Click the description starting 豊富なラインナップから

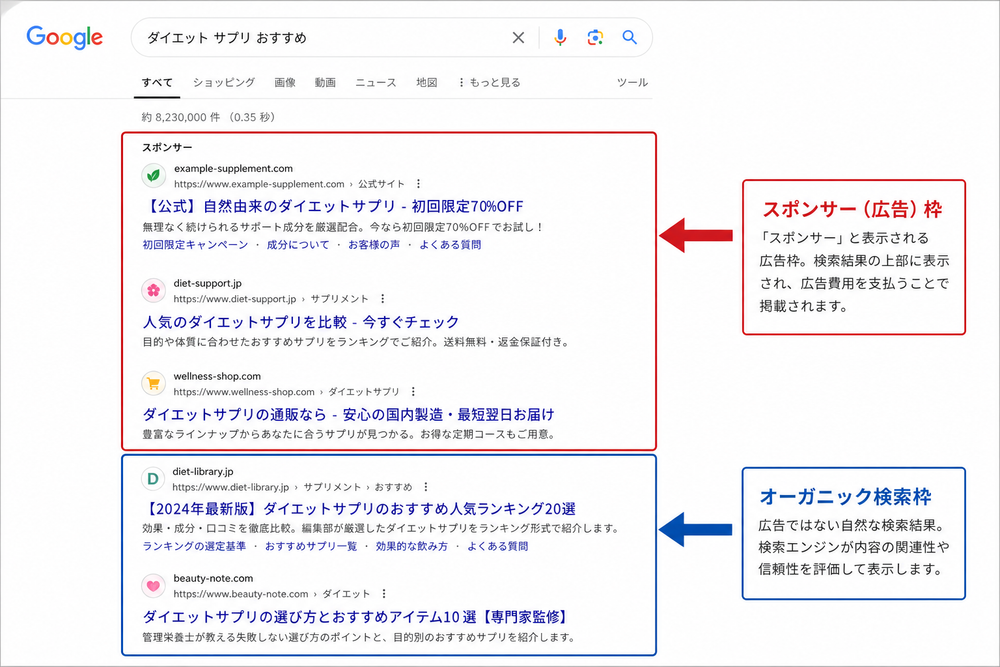click(349, 434)
